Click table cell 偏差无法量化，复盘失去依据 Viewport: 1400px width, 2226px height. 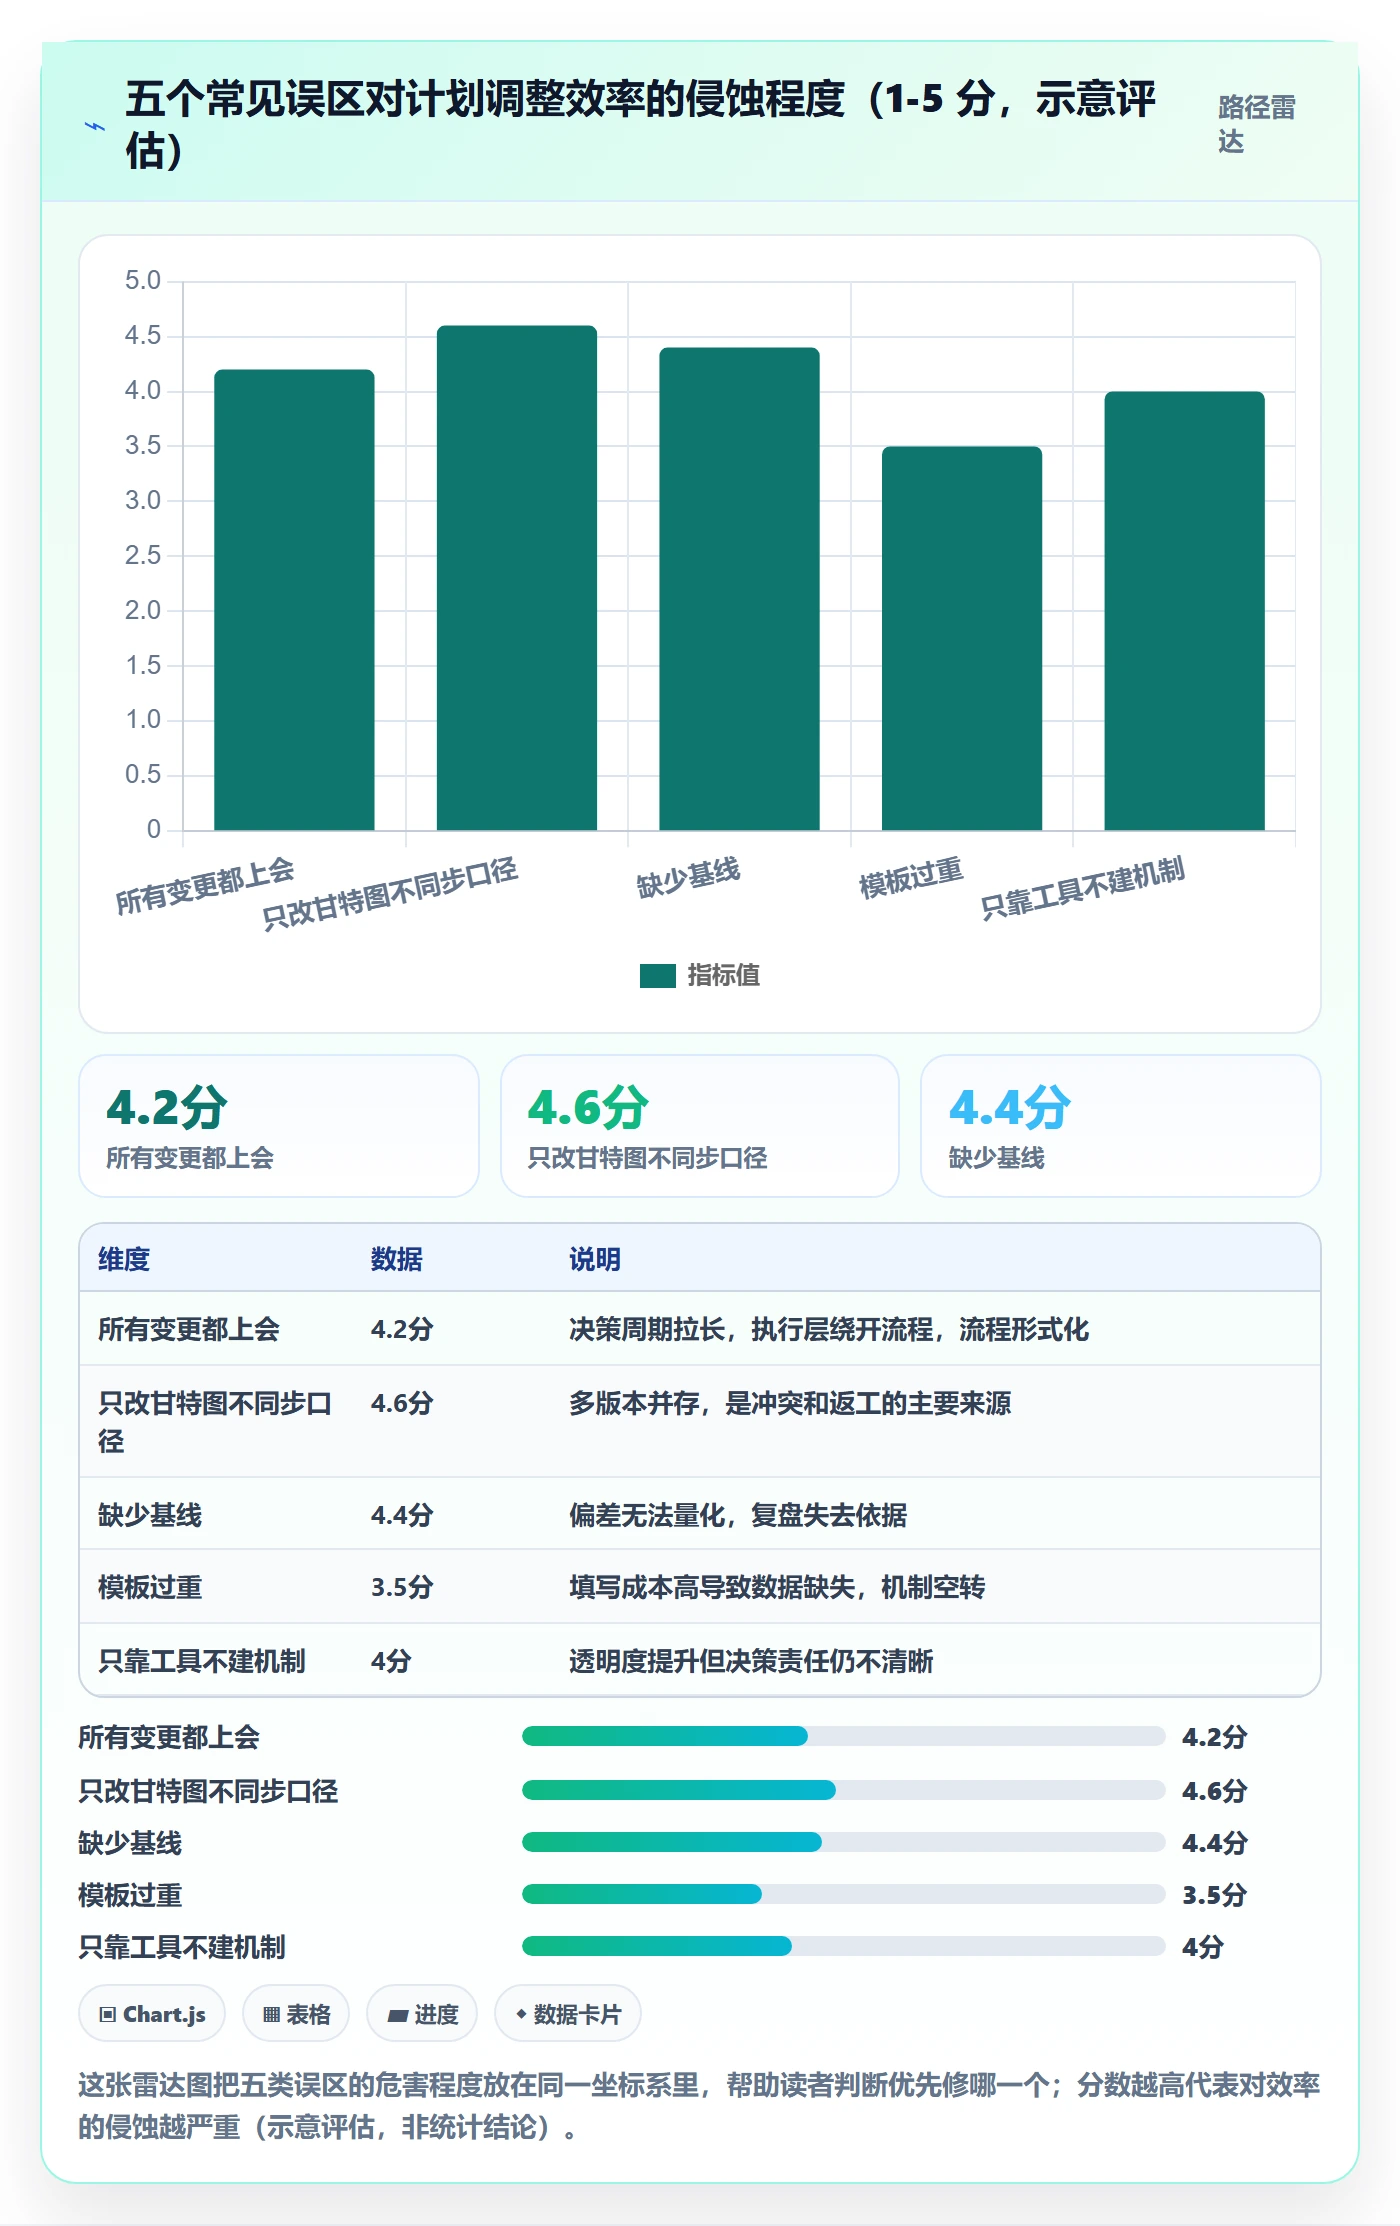tap(738, 1515)
